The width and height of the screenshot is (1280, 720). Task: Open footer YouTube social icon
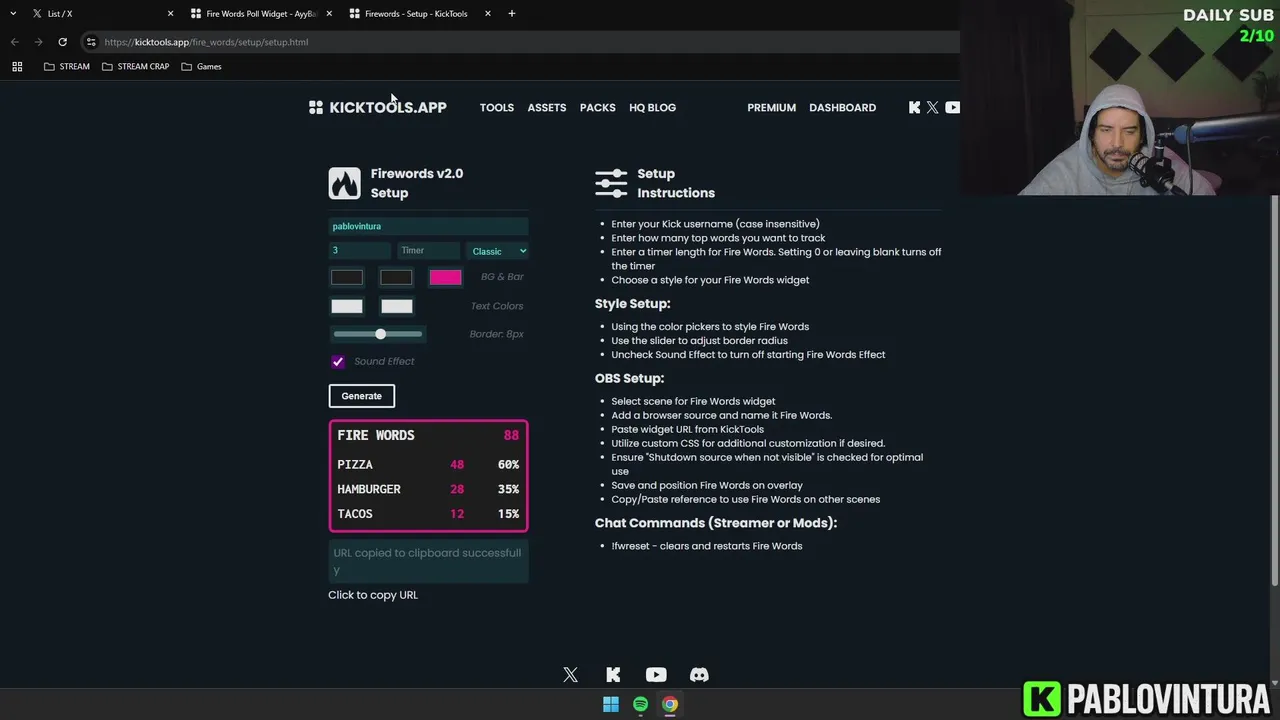(656, 675)
